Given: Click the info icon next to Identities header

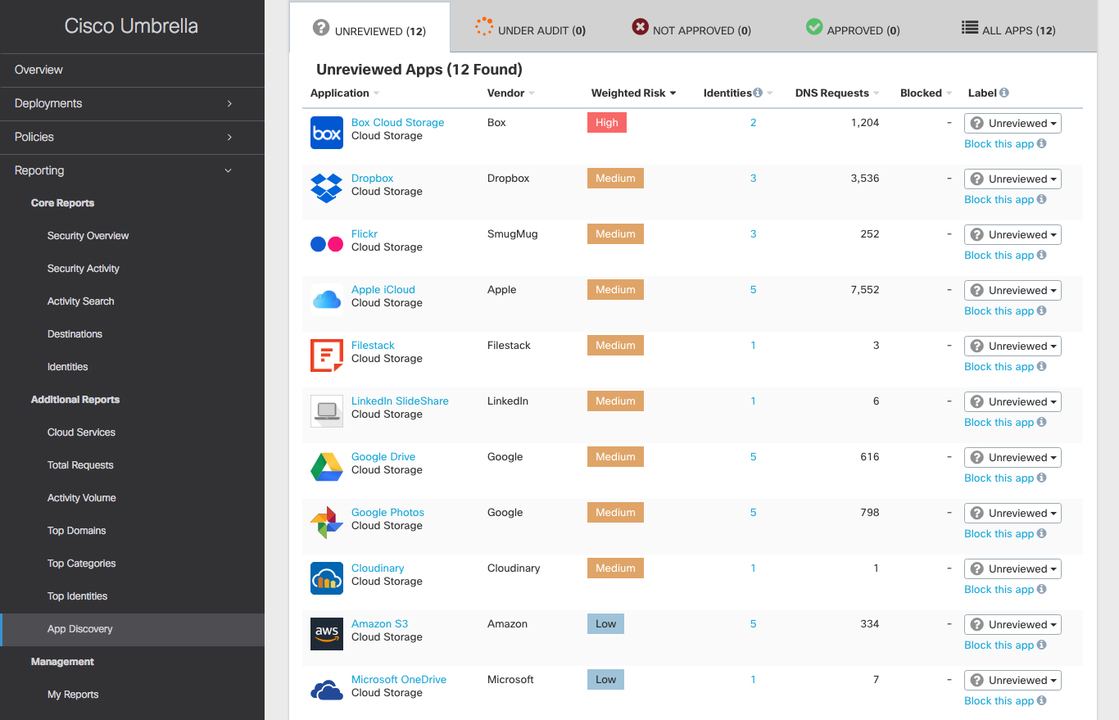Looking at the screenshot, I should tap(758, 93).
